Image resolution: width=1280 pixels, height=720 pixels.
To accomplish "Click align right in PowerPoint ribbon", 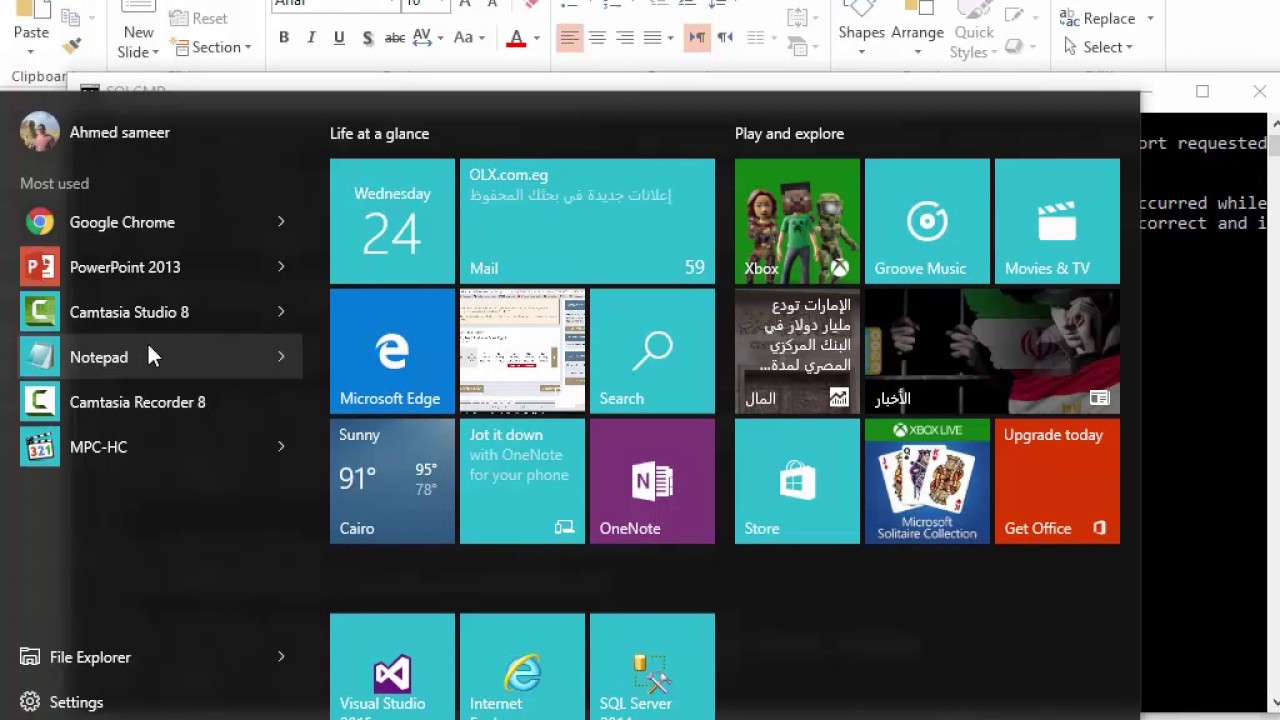I will (x=625, y=38).
